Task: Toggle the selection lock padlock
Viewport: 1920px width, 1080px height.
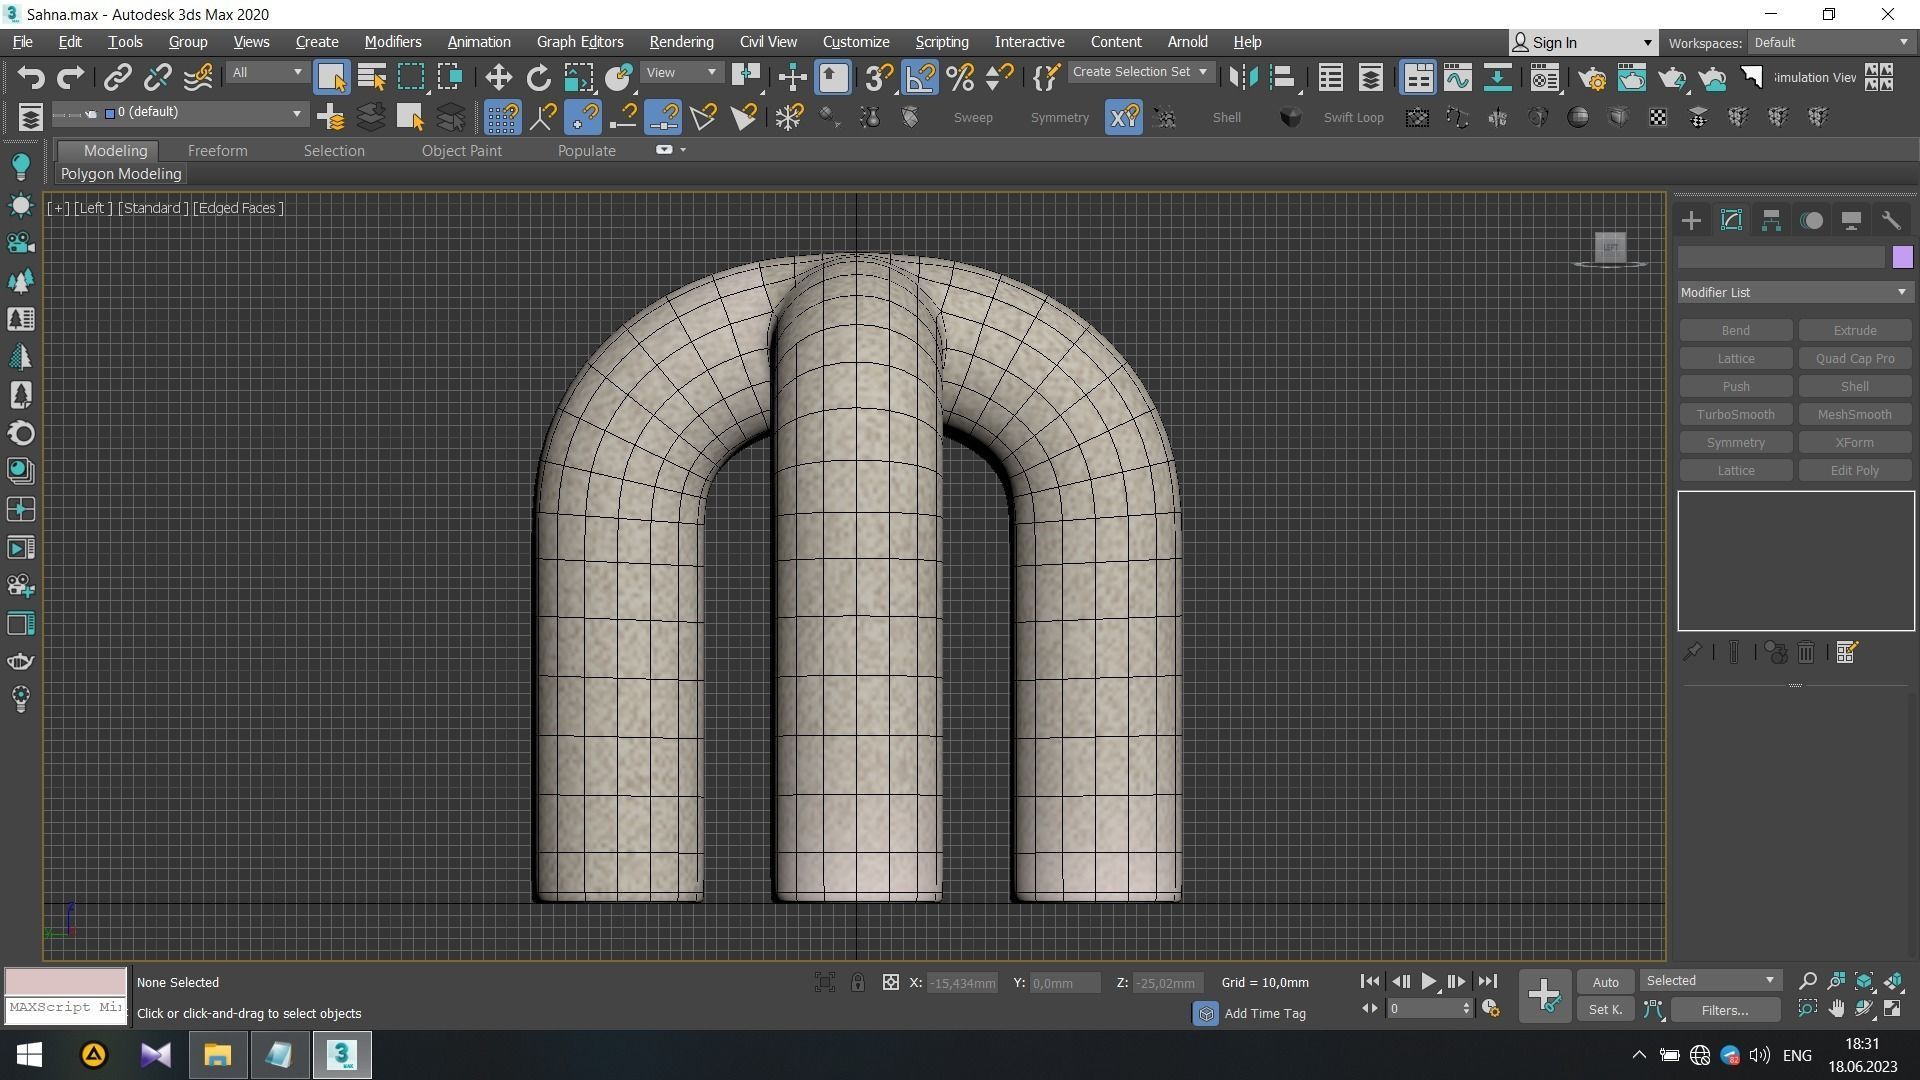Action: coord(857,983)
